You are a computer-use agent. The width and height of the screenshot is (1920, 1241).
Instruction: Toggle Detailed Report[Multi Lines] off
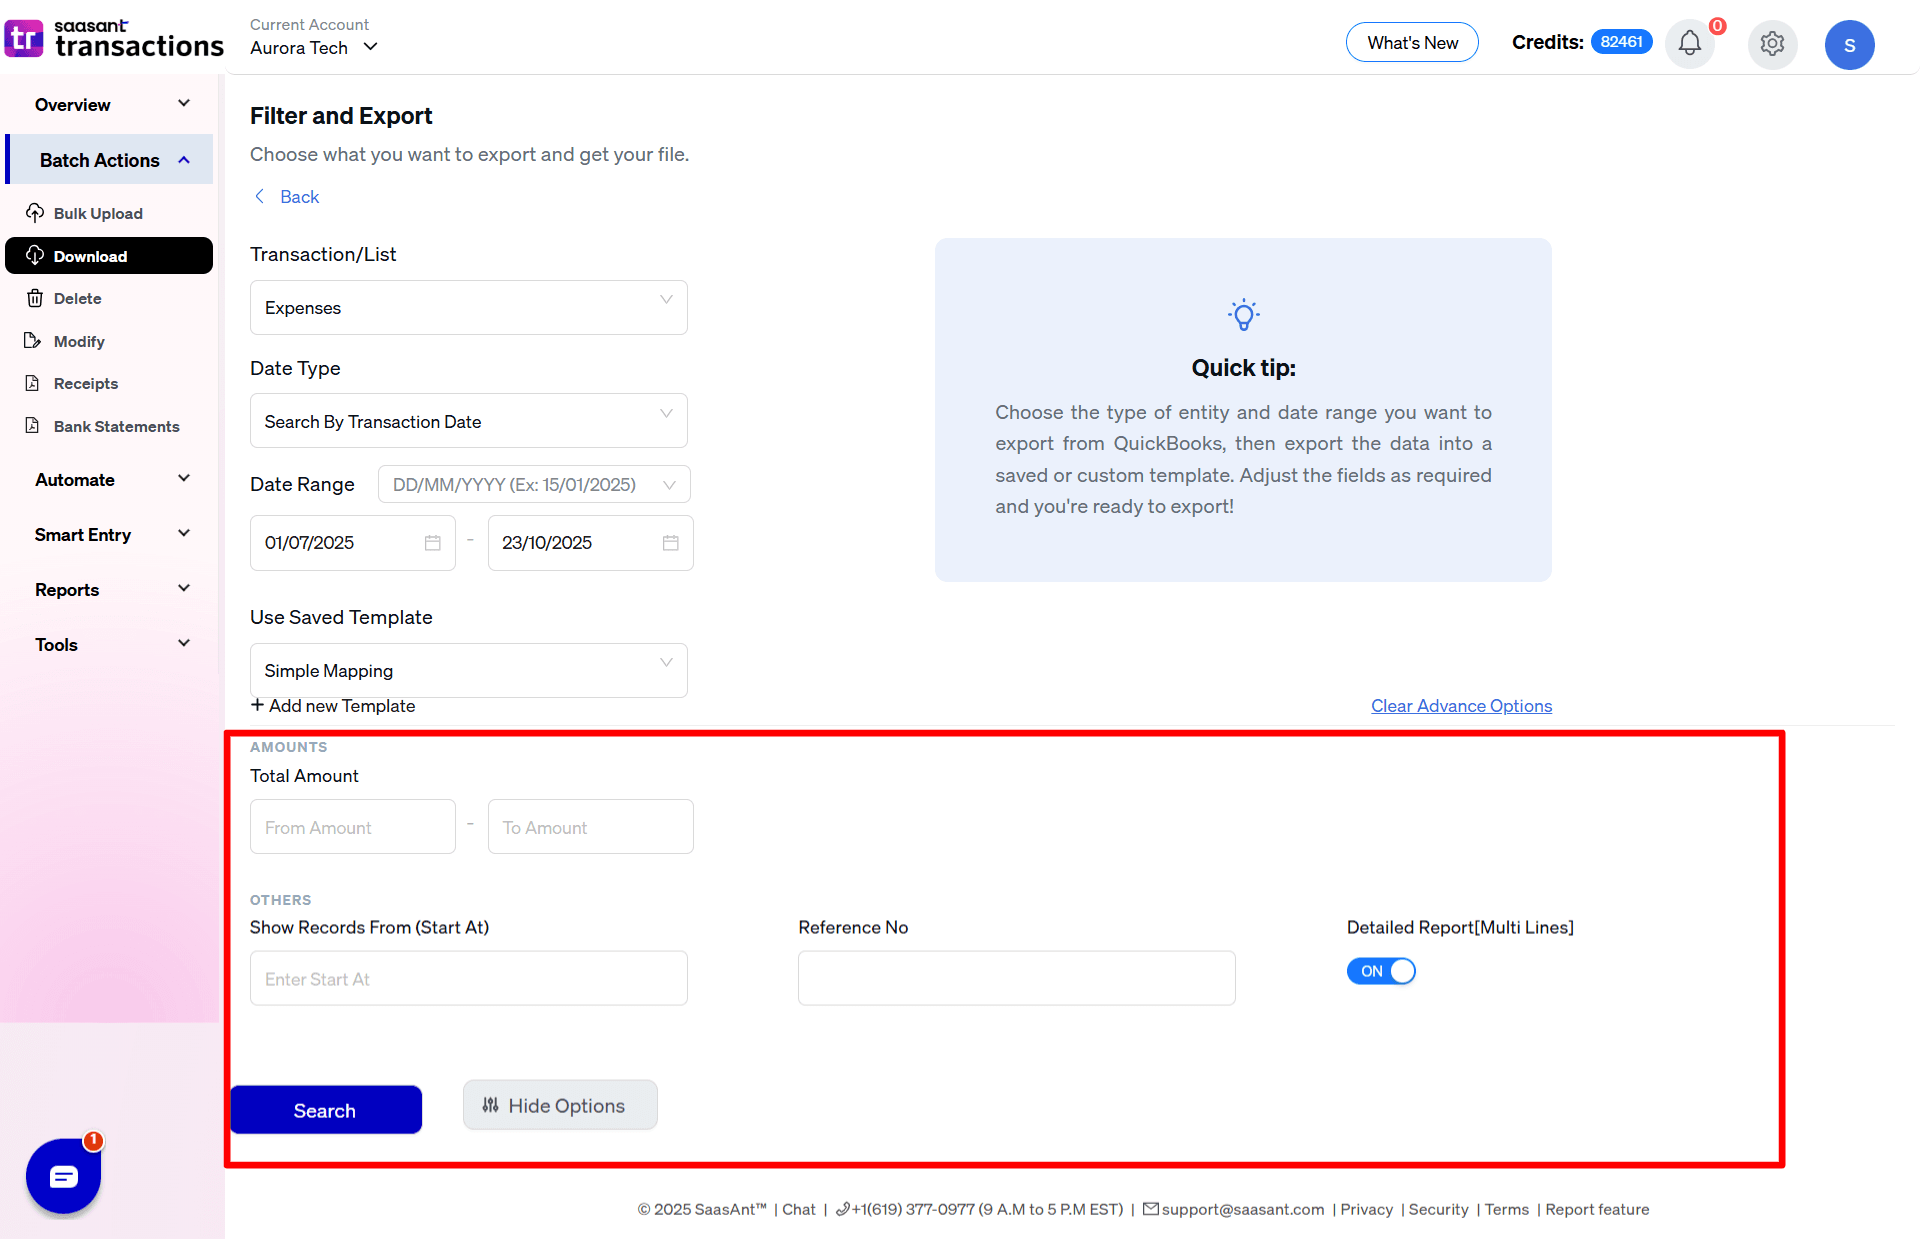(x=1380, y=971)
